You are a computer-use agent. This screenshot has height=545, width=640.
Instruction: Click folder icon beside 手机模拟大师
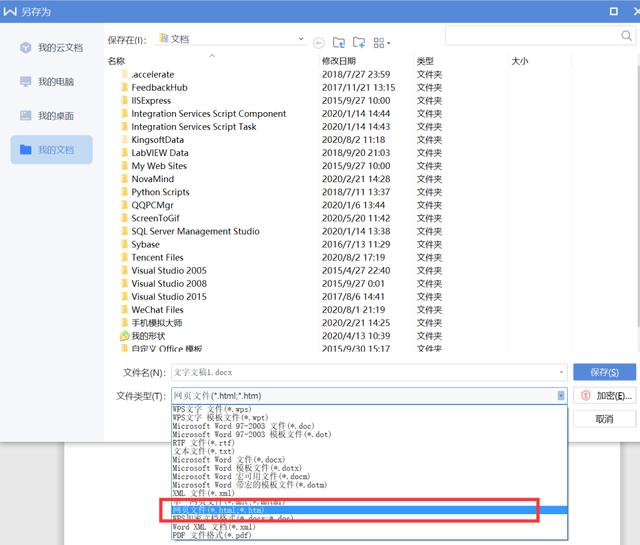pyautogui.click(x=124, y=323)
